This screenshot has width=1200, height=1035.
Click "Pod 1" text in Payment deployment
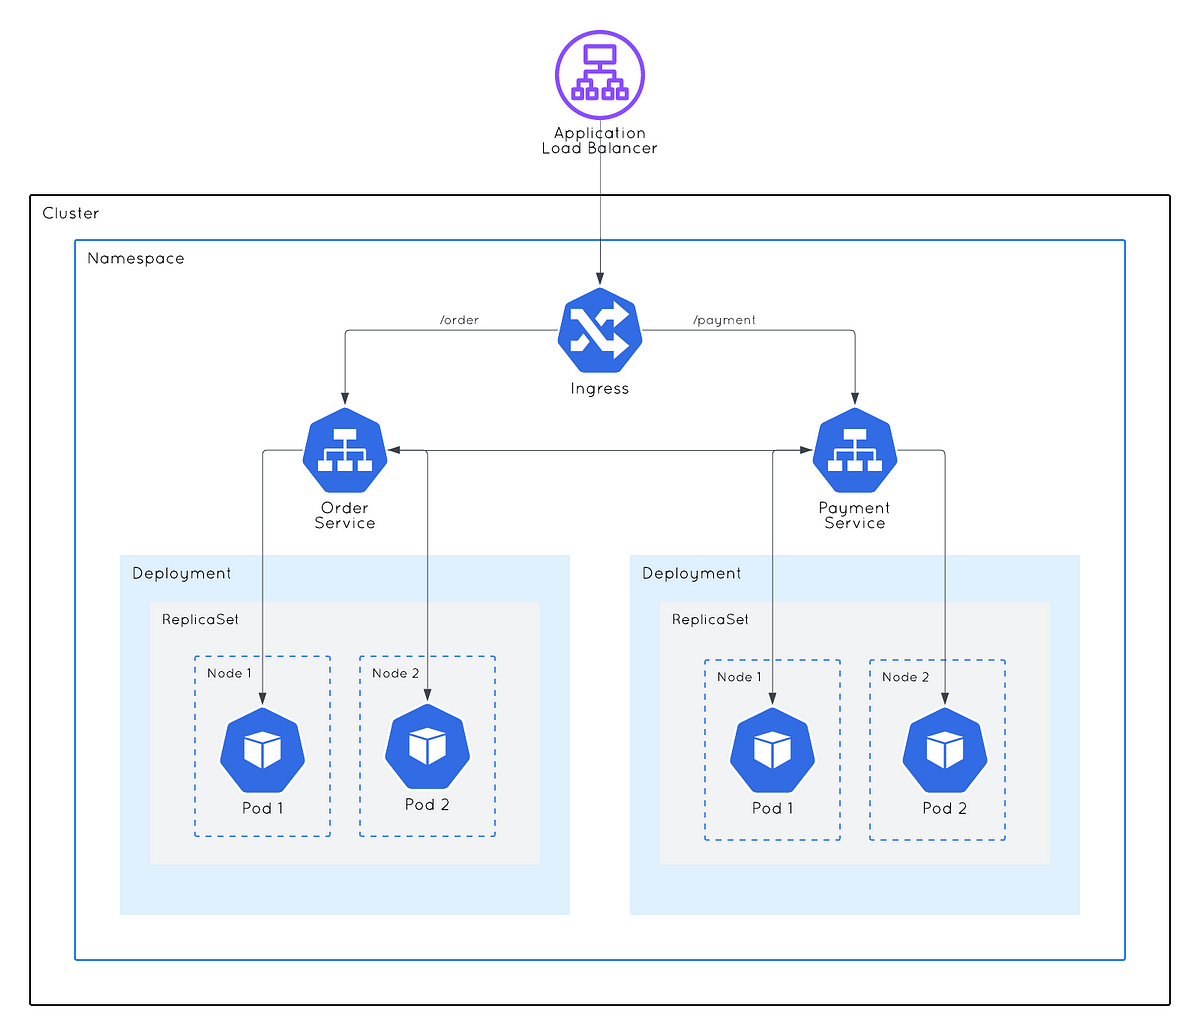(x=773, y=808)
